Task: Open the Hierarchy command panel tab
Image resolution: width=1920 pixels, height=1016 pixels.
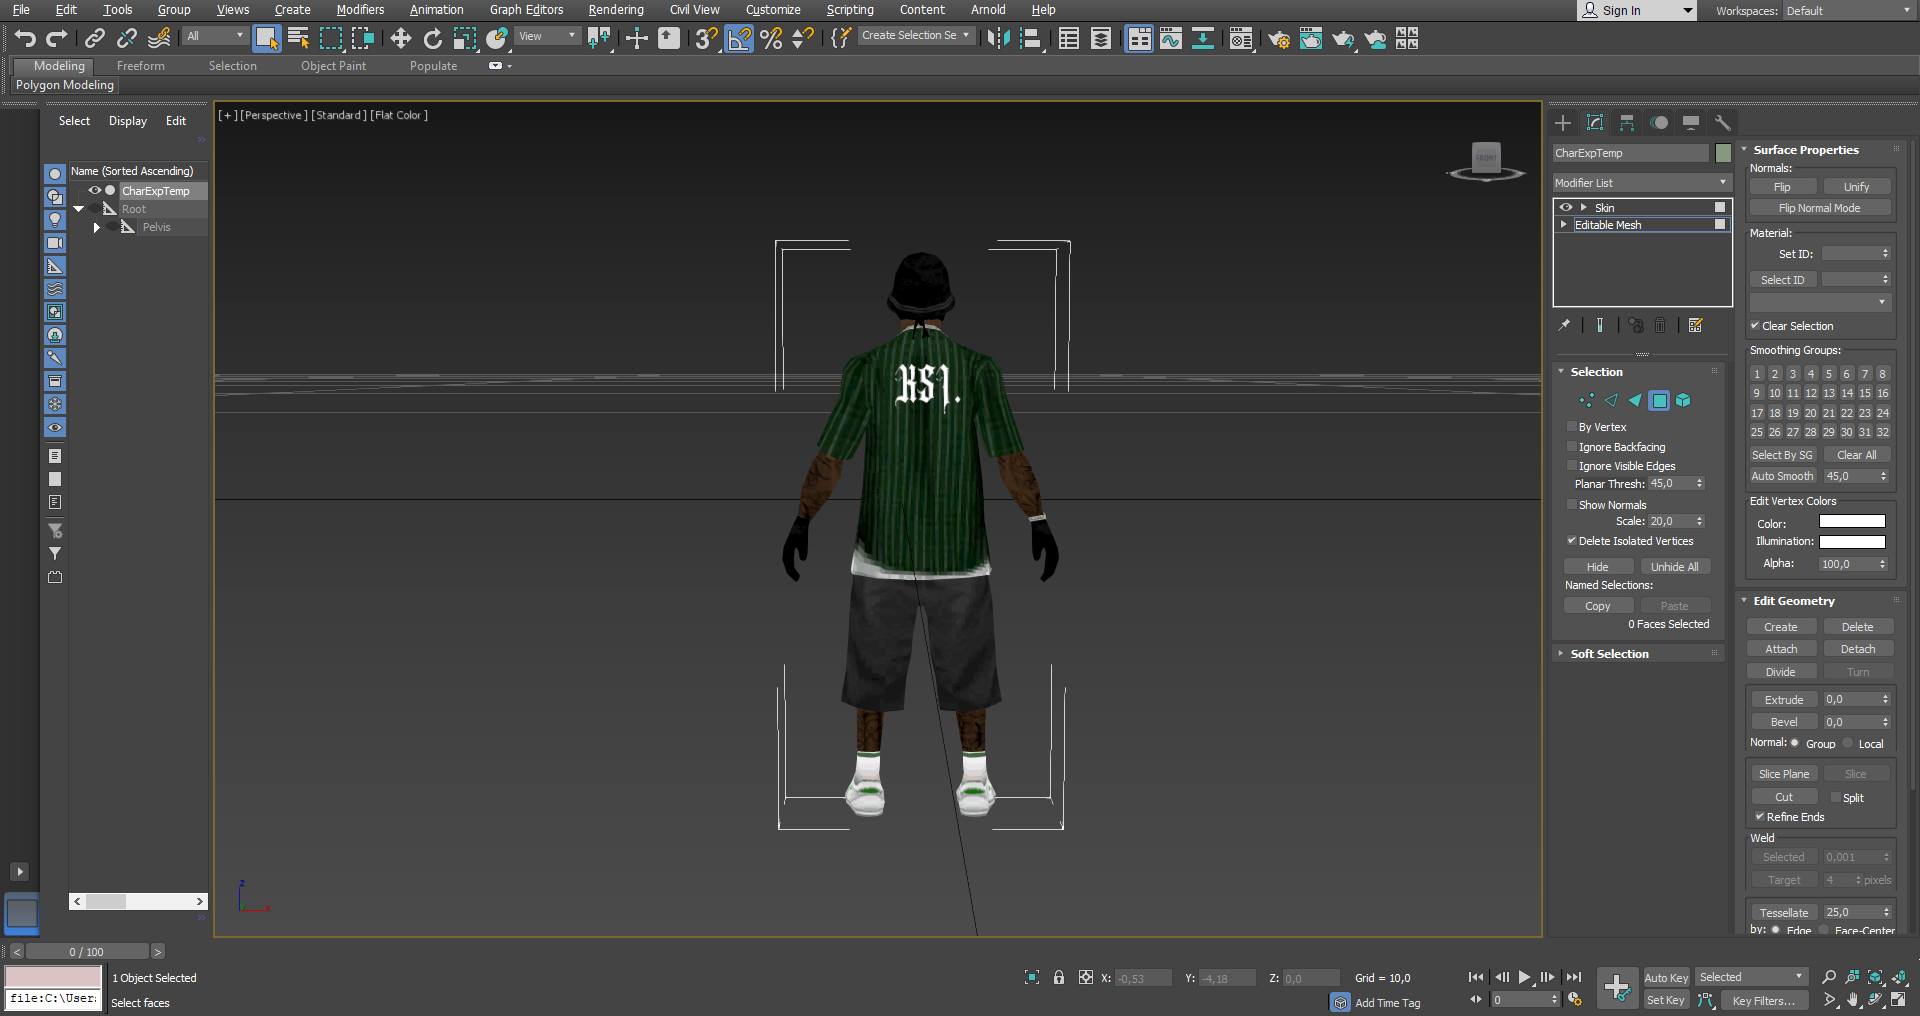Action: (x=1627, y=123)
